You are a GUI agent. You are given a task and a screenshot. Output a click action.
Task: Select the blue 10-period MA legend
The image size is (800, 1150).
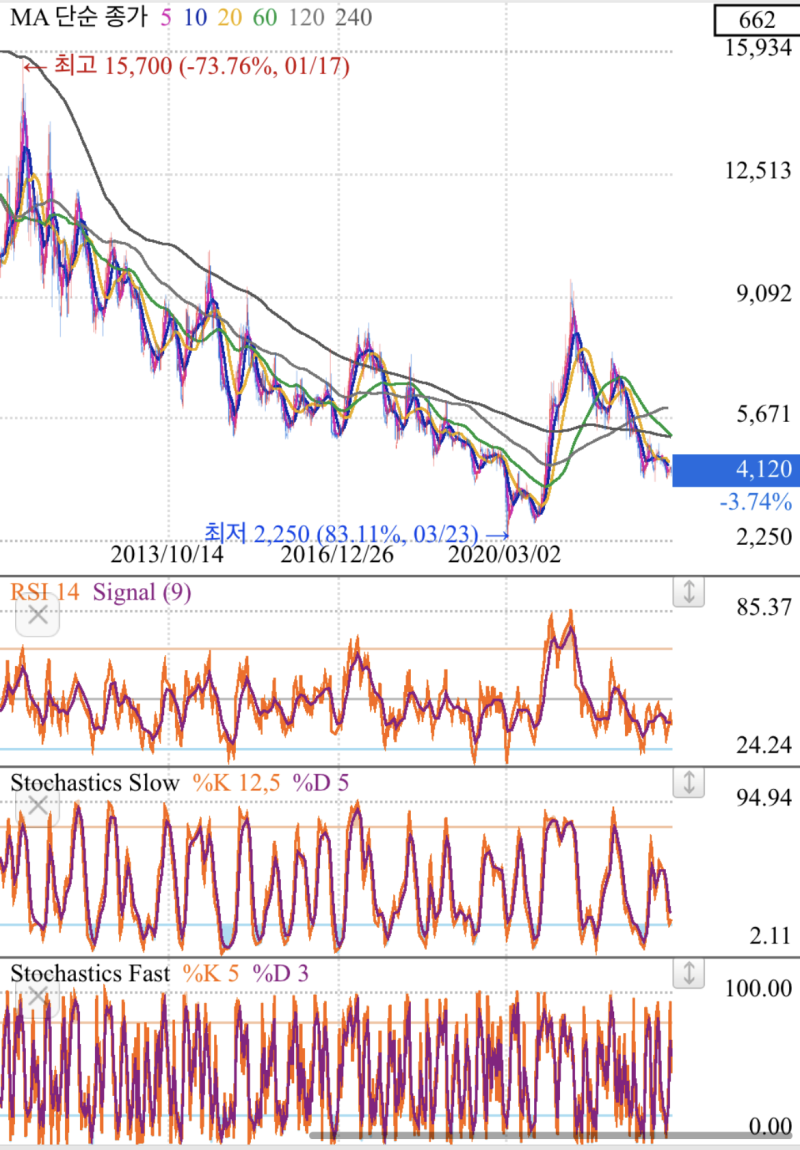pos(195,17)
